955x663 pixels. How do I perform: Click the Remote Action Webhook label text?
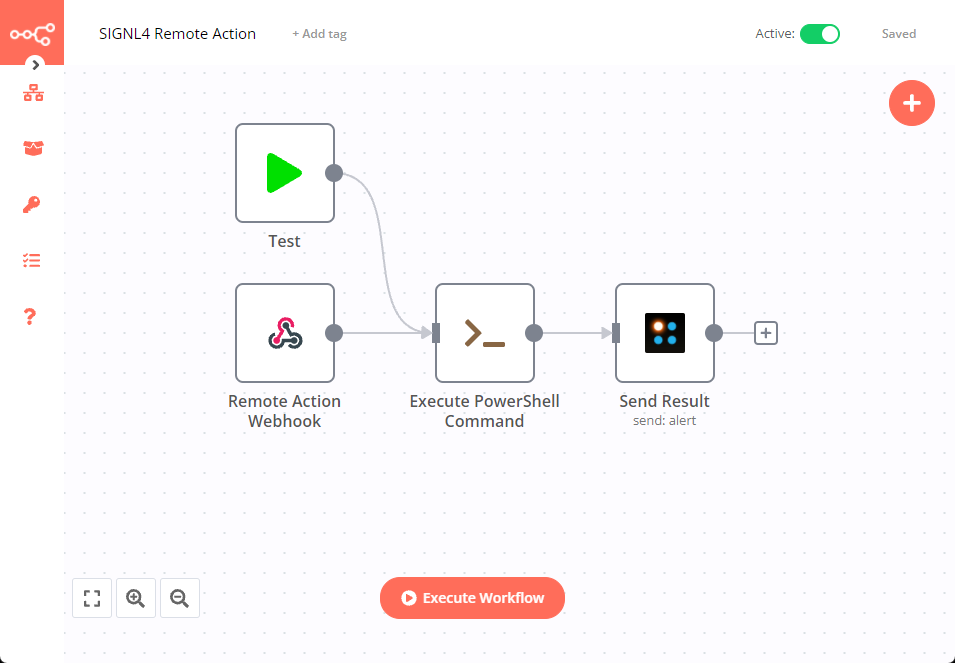(x=284, y=411)
